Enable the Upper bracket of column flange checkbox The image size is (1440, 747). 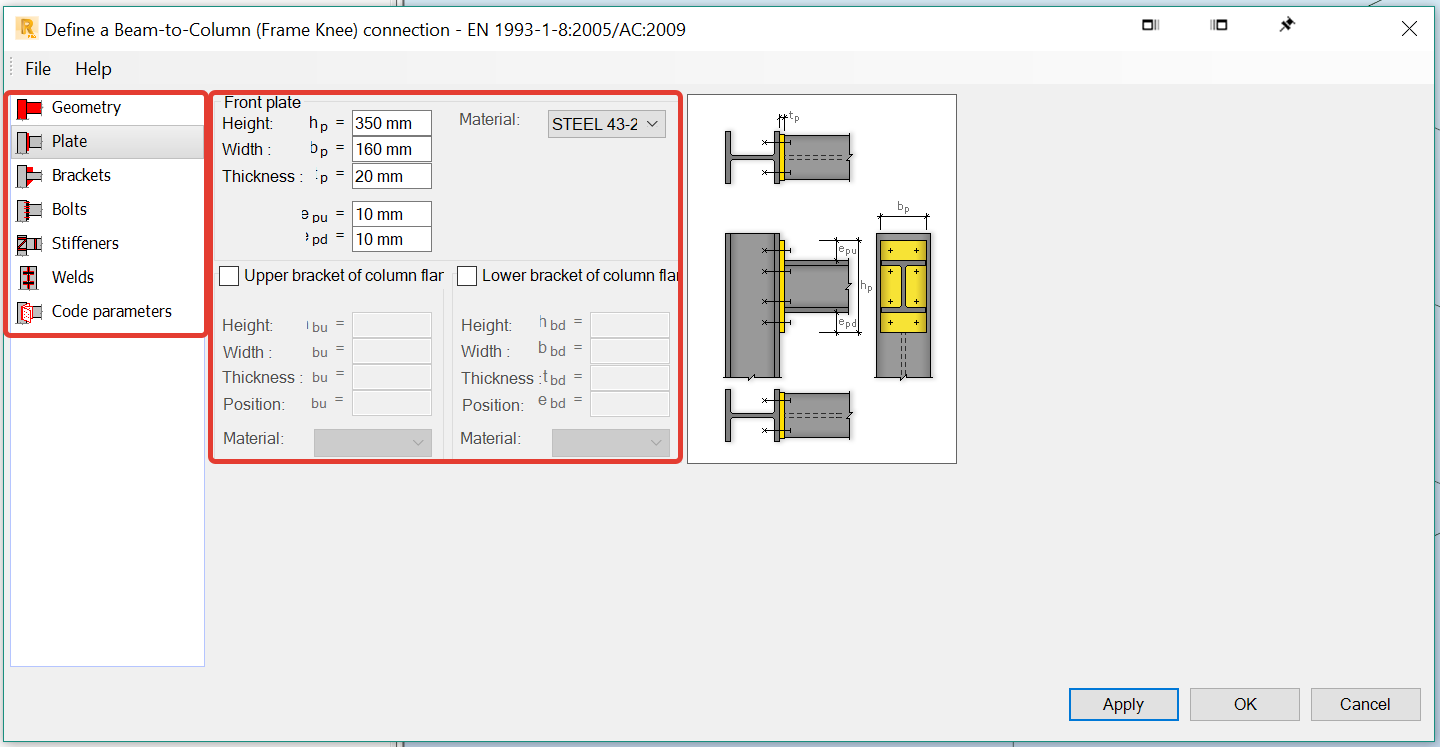click(x=229, y=275)
